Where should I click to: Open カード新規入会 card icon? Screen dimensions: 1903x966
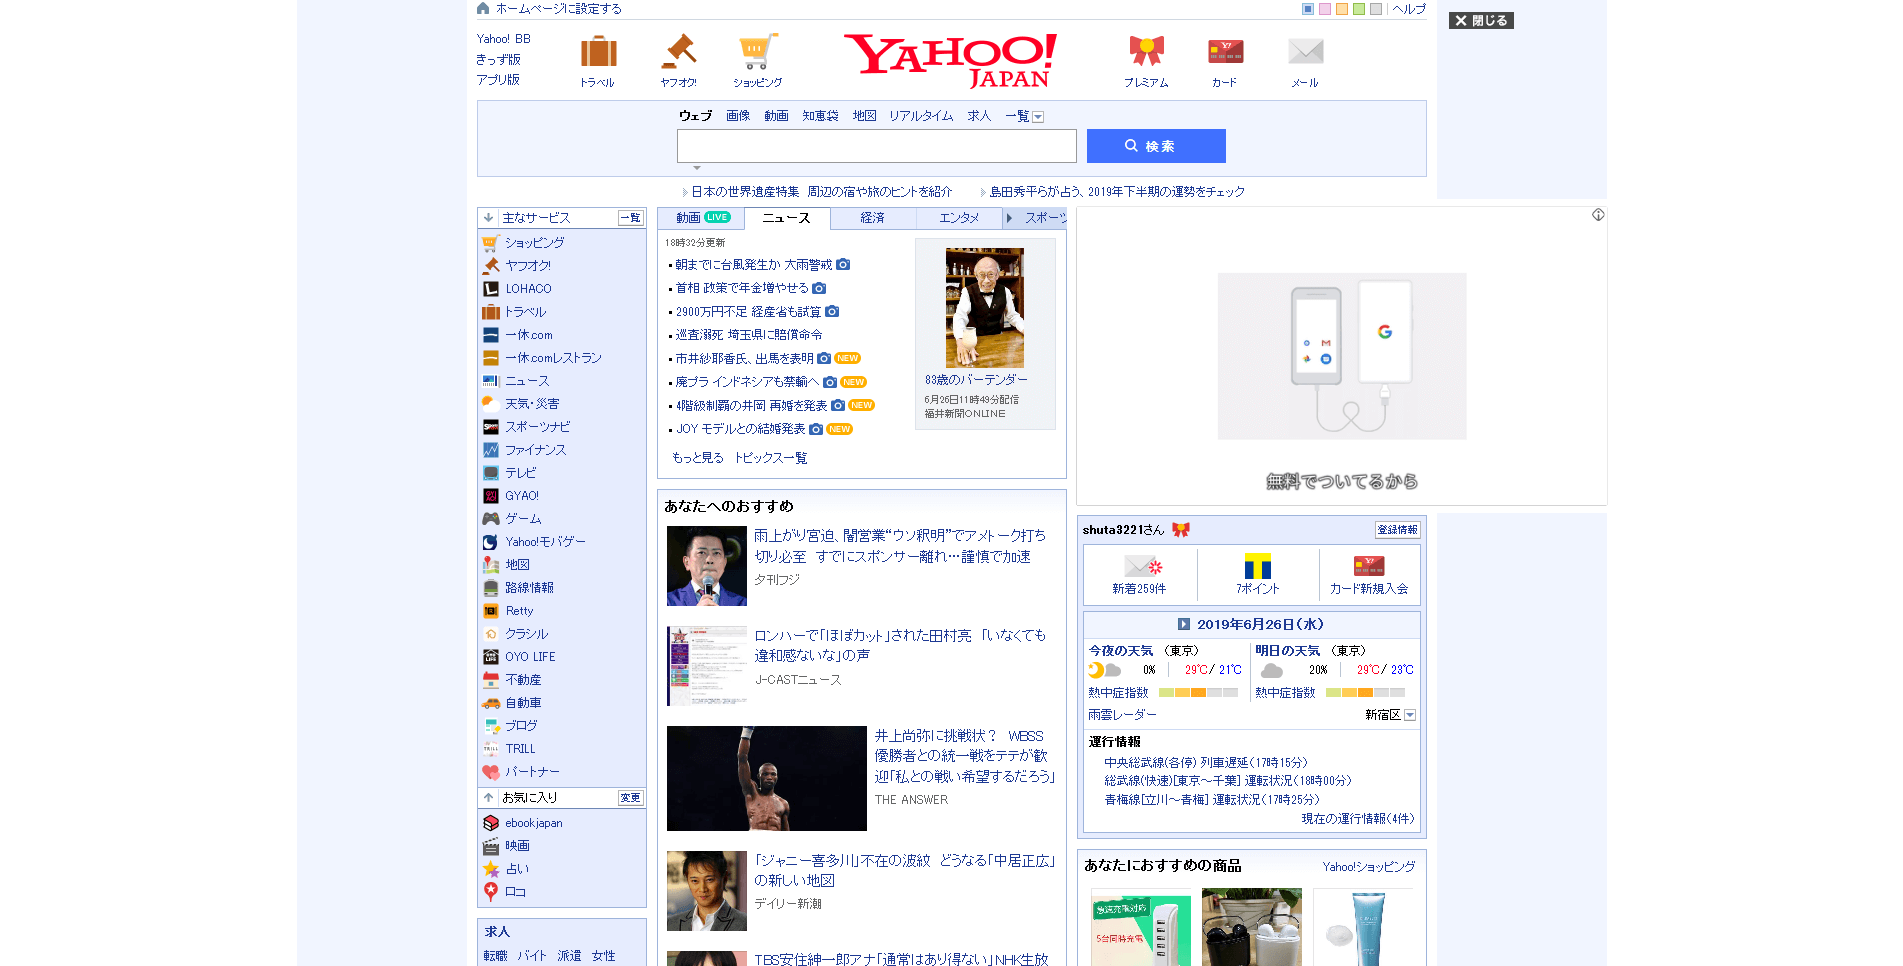pyautogui.click(x=1369, y=566)
